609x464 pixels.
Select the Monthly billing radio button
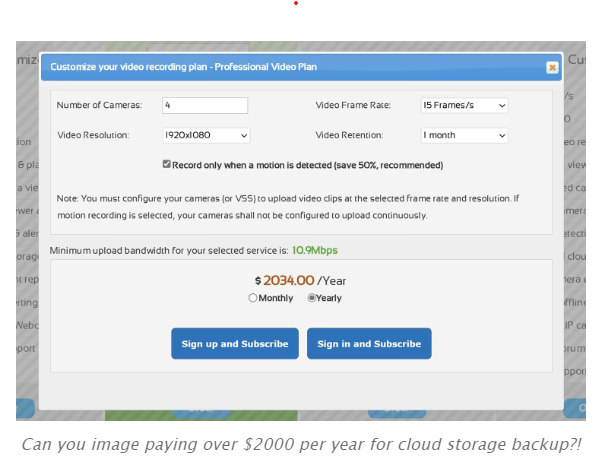click(x=253, y=298)
